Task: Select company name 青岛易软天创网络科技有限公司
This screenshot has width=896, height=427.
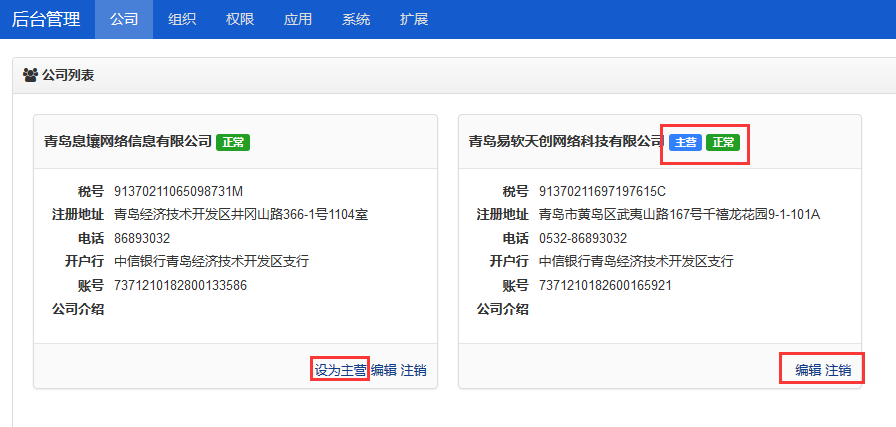Action: click(x=566, y=142)
